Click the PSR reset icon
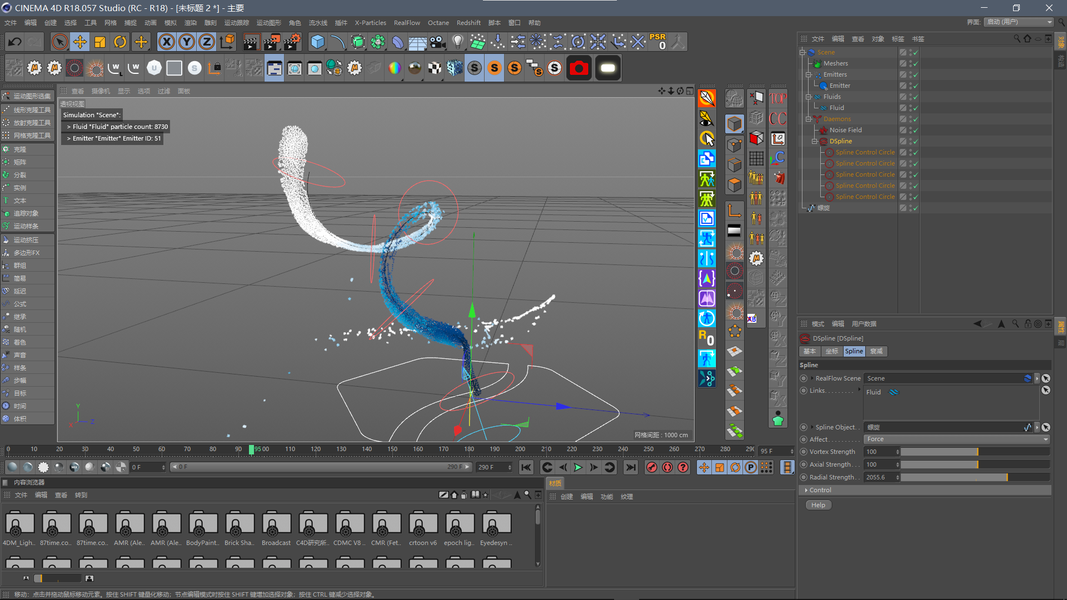 [x=658, y=42]
